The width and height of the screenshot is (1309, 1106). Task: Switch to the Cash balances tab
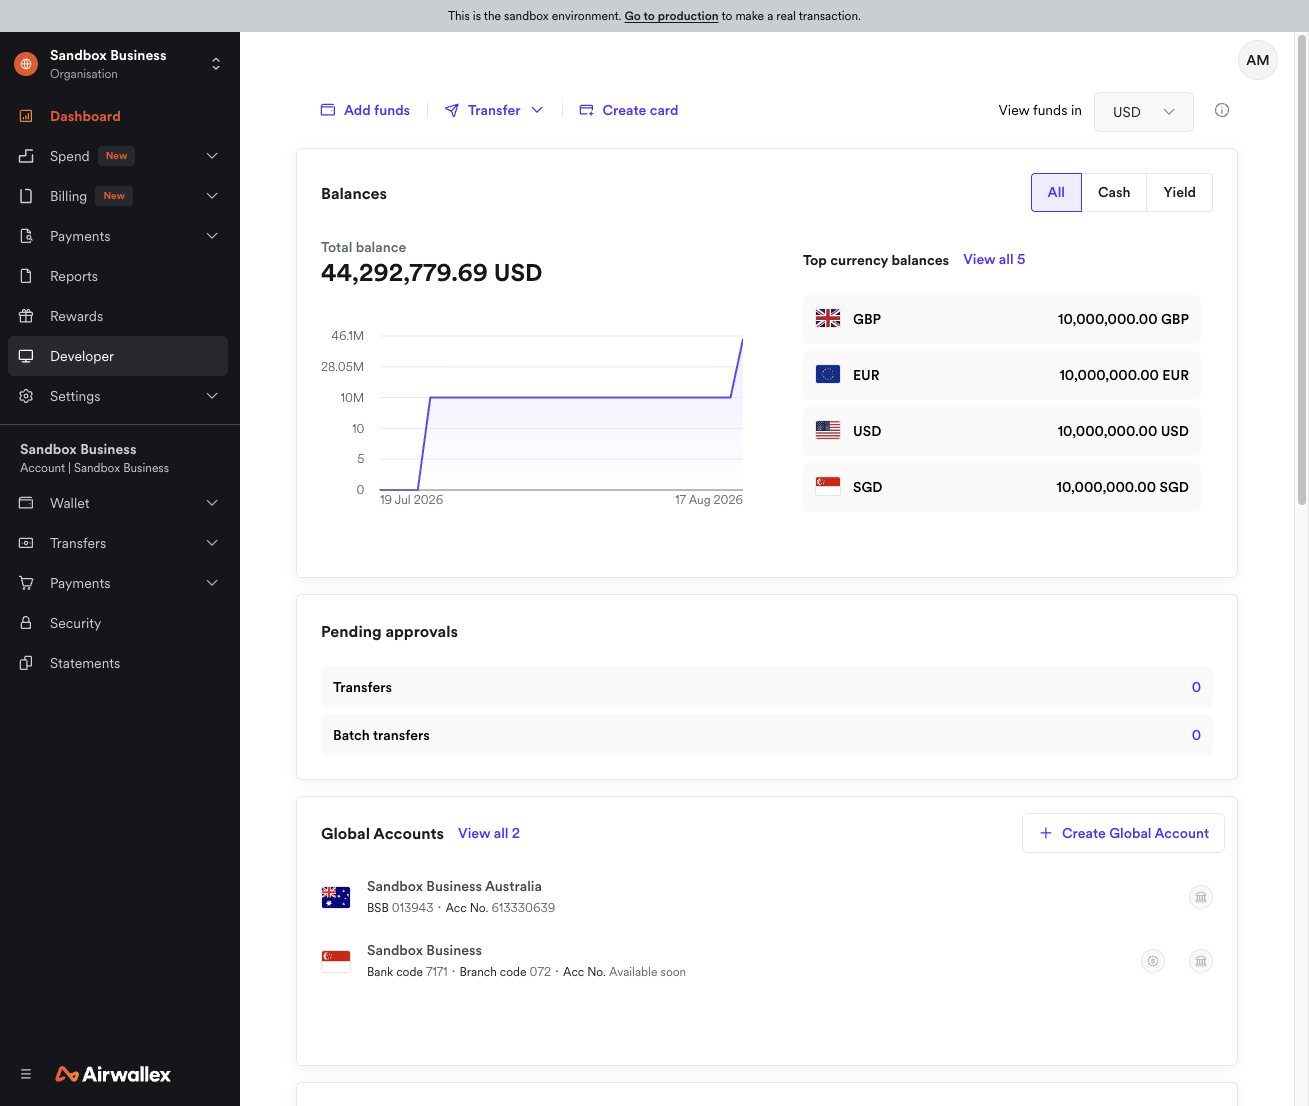[x=1114, y=192]
